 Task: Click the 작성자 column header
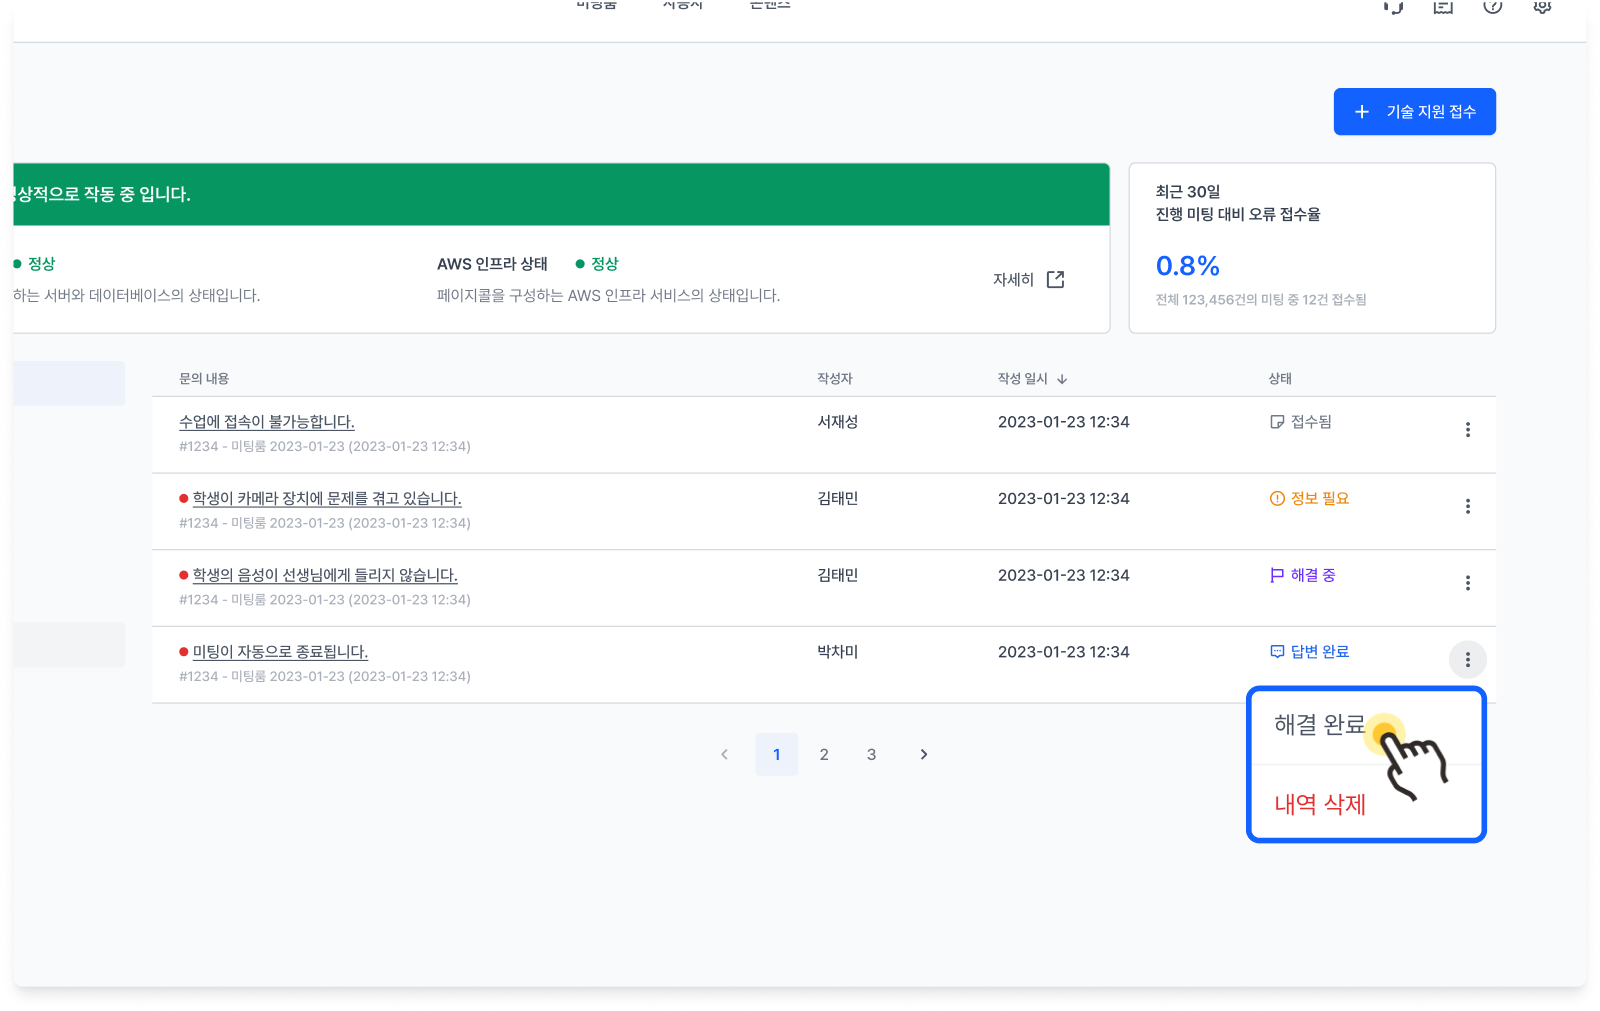coord(835,379)
